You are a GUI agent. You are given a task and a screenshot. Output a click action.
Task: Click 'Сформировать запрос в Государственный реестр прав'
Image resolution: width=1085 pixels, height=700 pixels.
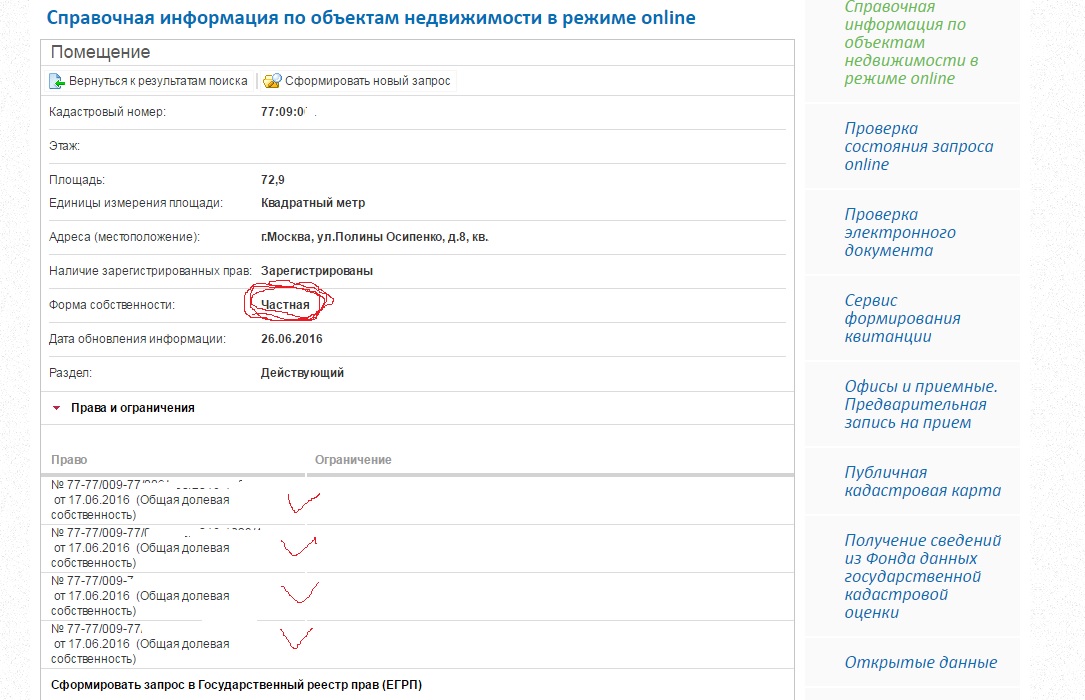(x=236, y=685)
